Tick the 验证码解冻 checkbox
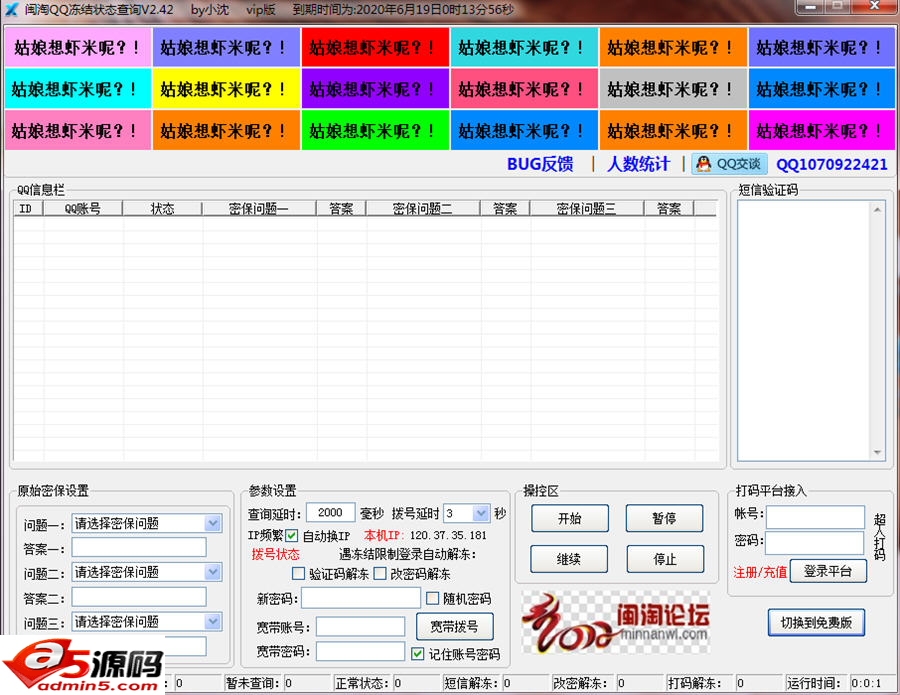The image size is (900, 695). [x=298, y=574]
